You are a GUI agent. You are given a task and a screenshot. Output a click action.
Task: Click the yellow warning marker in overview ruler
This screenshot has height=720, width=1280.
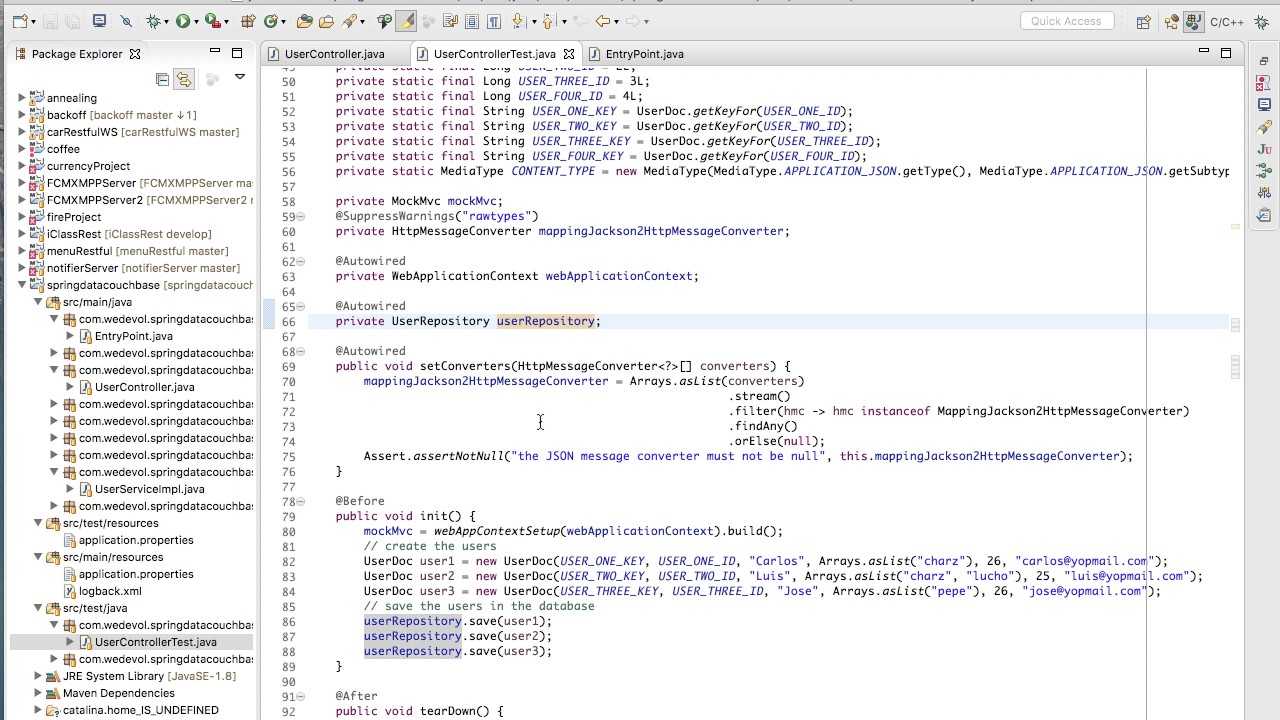coord(1236,227)
